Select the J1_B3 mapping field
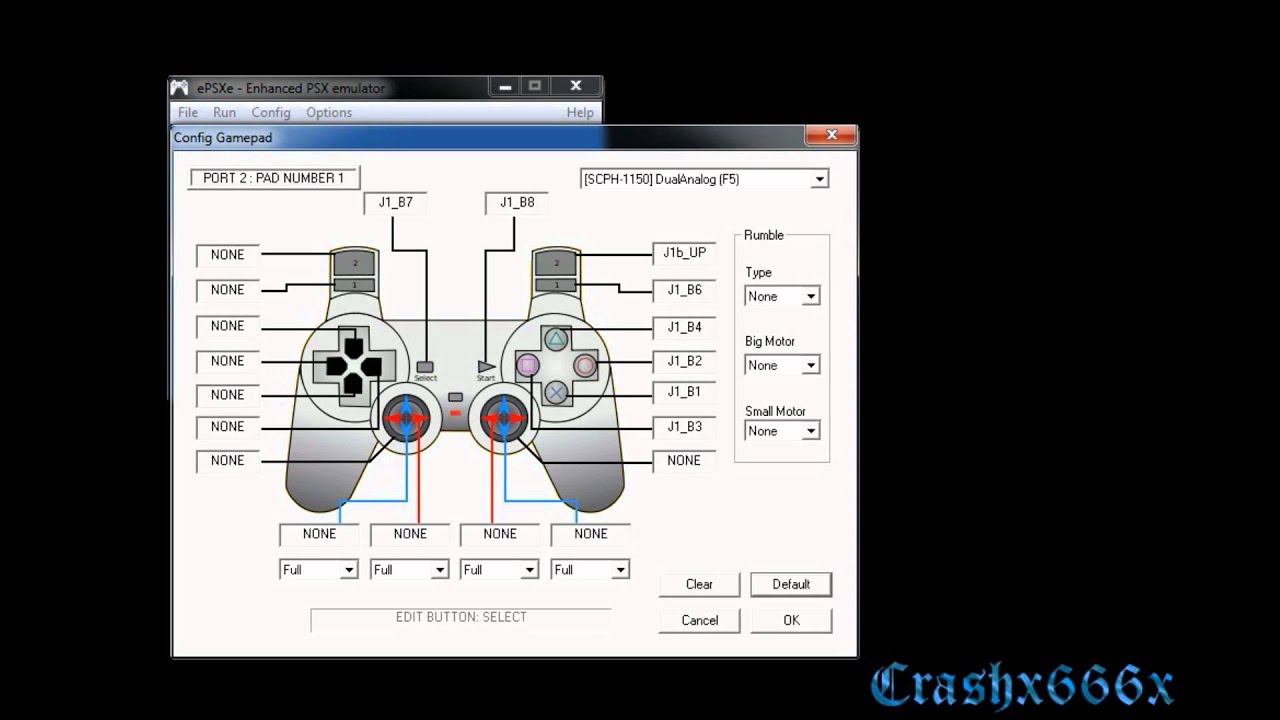This screenshot has height=720, width=1280. click(684, 427)
